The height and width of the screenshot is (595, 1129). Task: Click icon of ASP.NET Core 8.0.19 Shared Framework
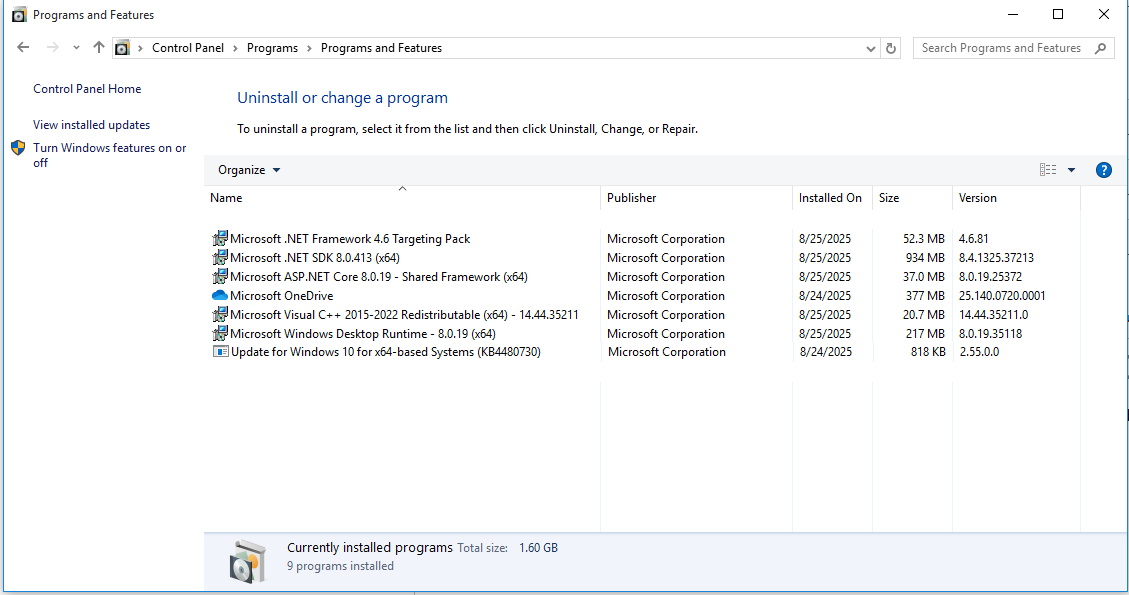220,277
